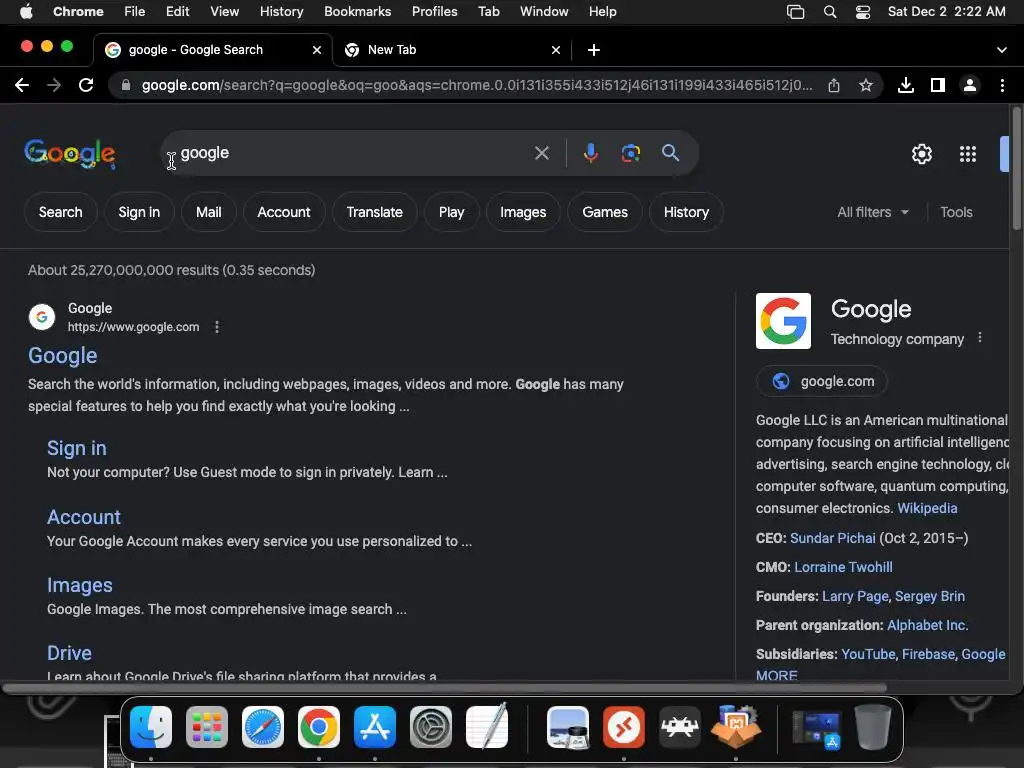1024x768 pixels.
Task: Click the Chrome back arrow
Action: (x=22, y=85)
